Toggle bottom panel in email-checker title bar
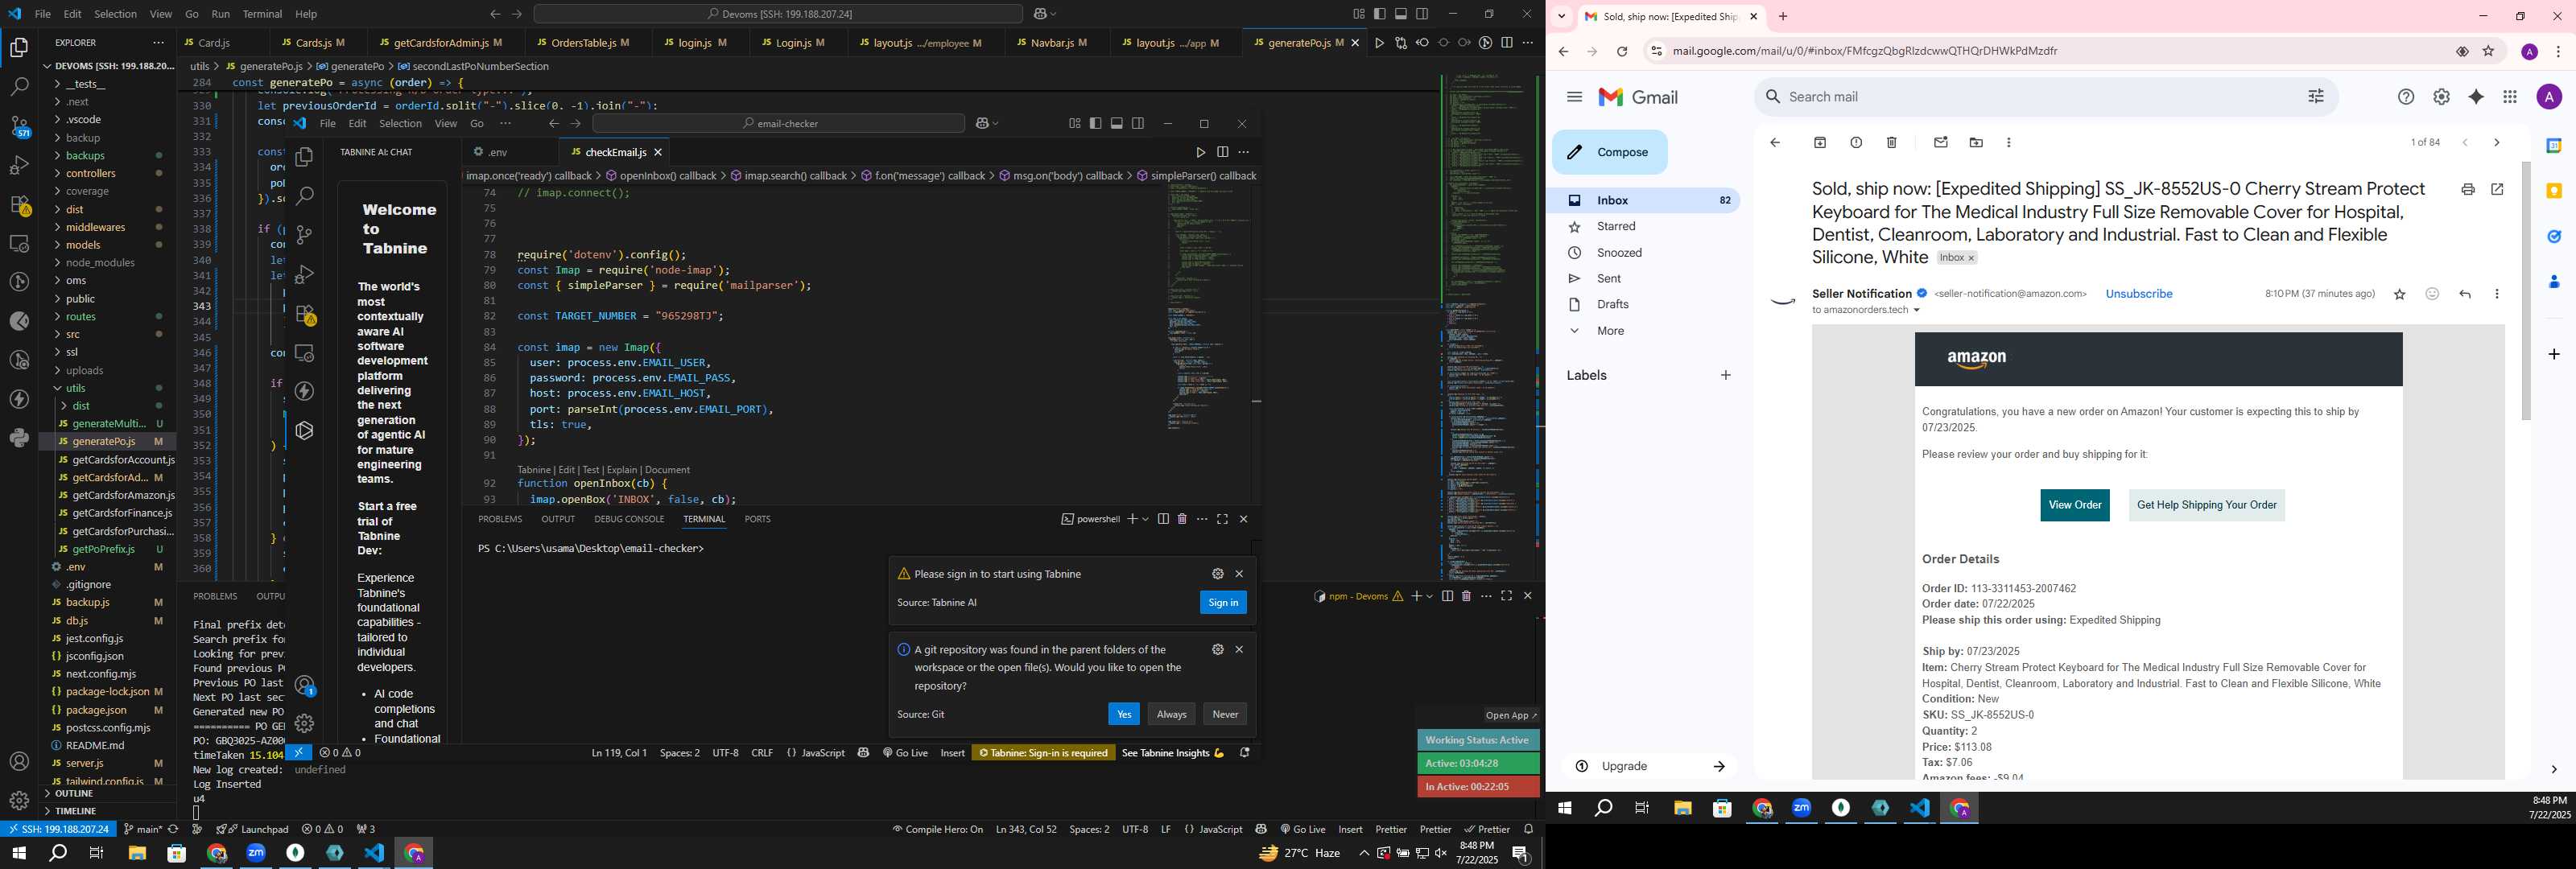 [1117, 124]
